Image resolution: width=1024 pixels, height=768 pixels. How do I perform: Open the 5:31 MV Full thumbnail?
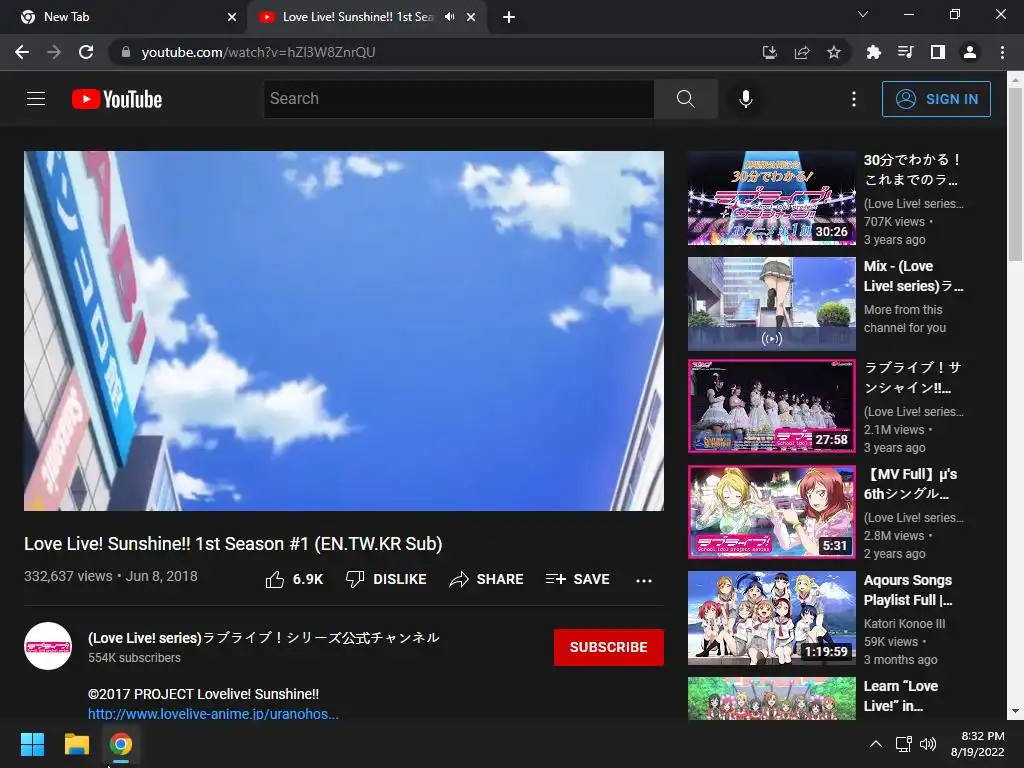click(x=772, y=512)
